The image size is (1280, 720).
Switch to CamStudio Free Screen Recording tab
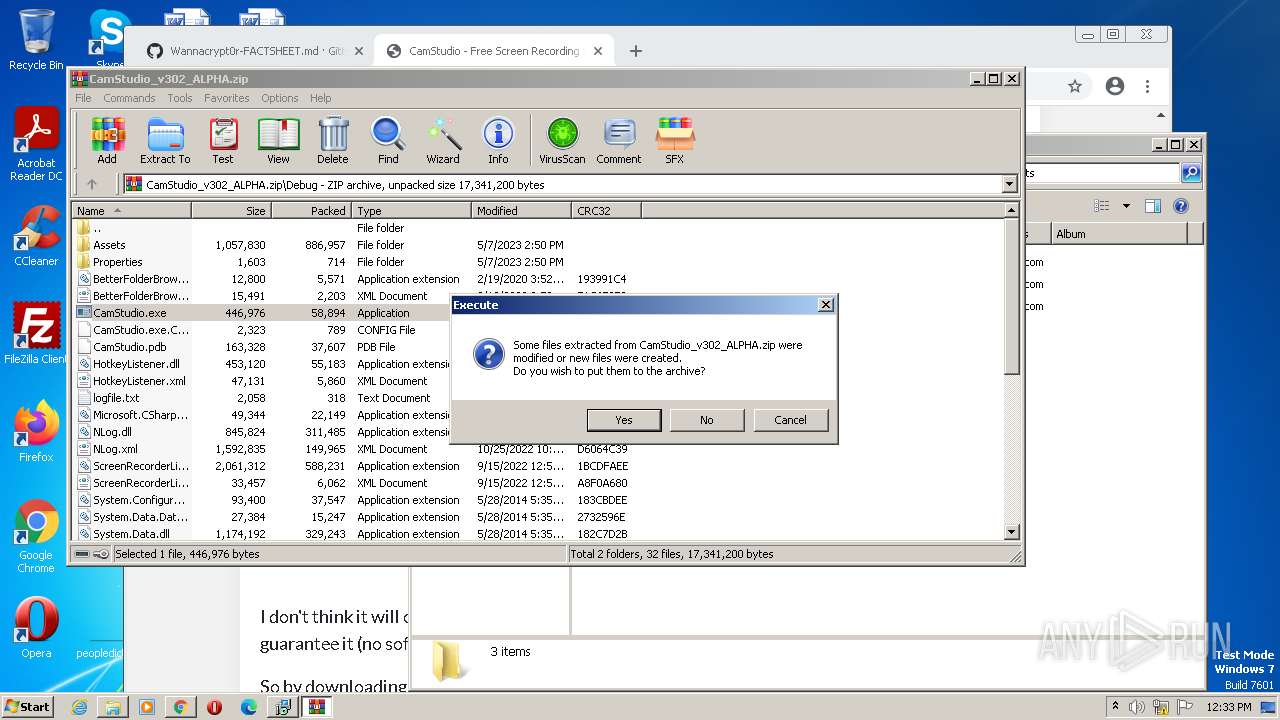495,51
